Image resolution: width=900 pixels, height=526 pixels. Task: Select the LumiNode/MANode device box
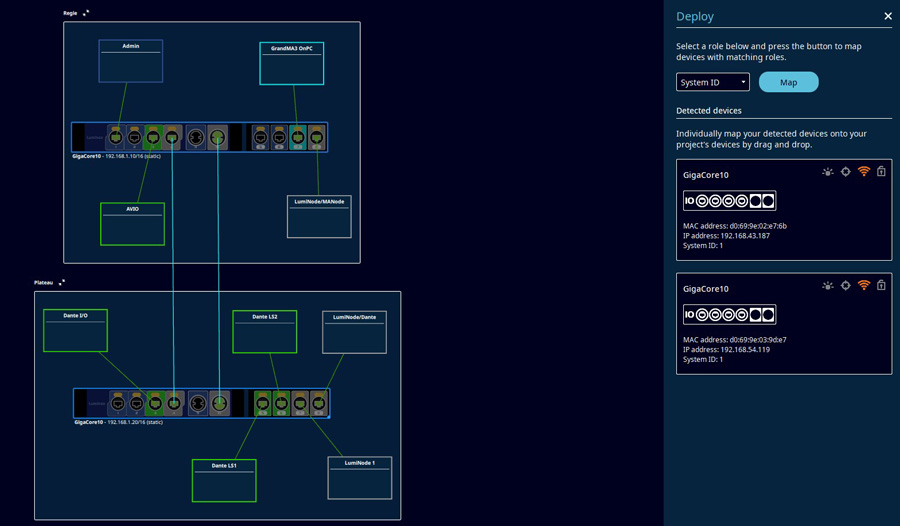[x=319, y=216]
